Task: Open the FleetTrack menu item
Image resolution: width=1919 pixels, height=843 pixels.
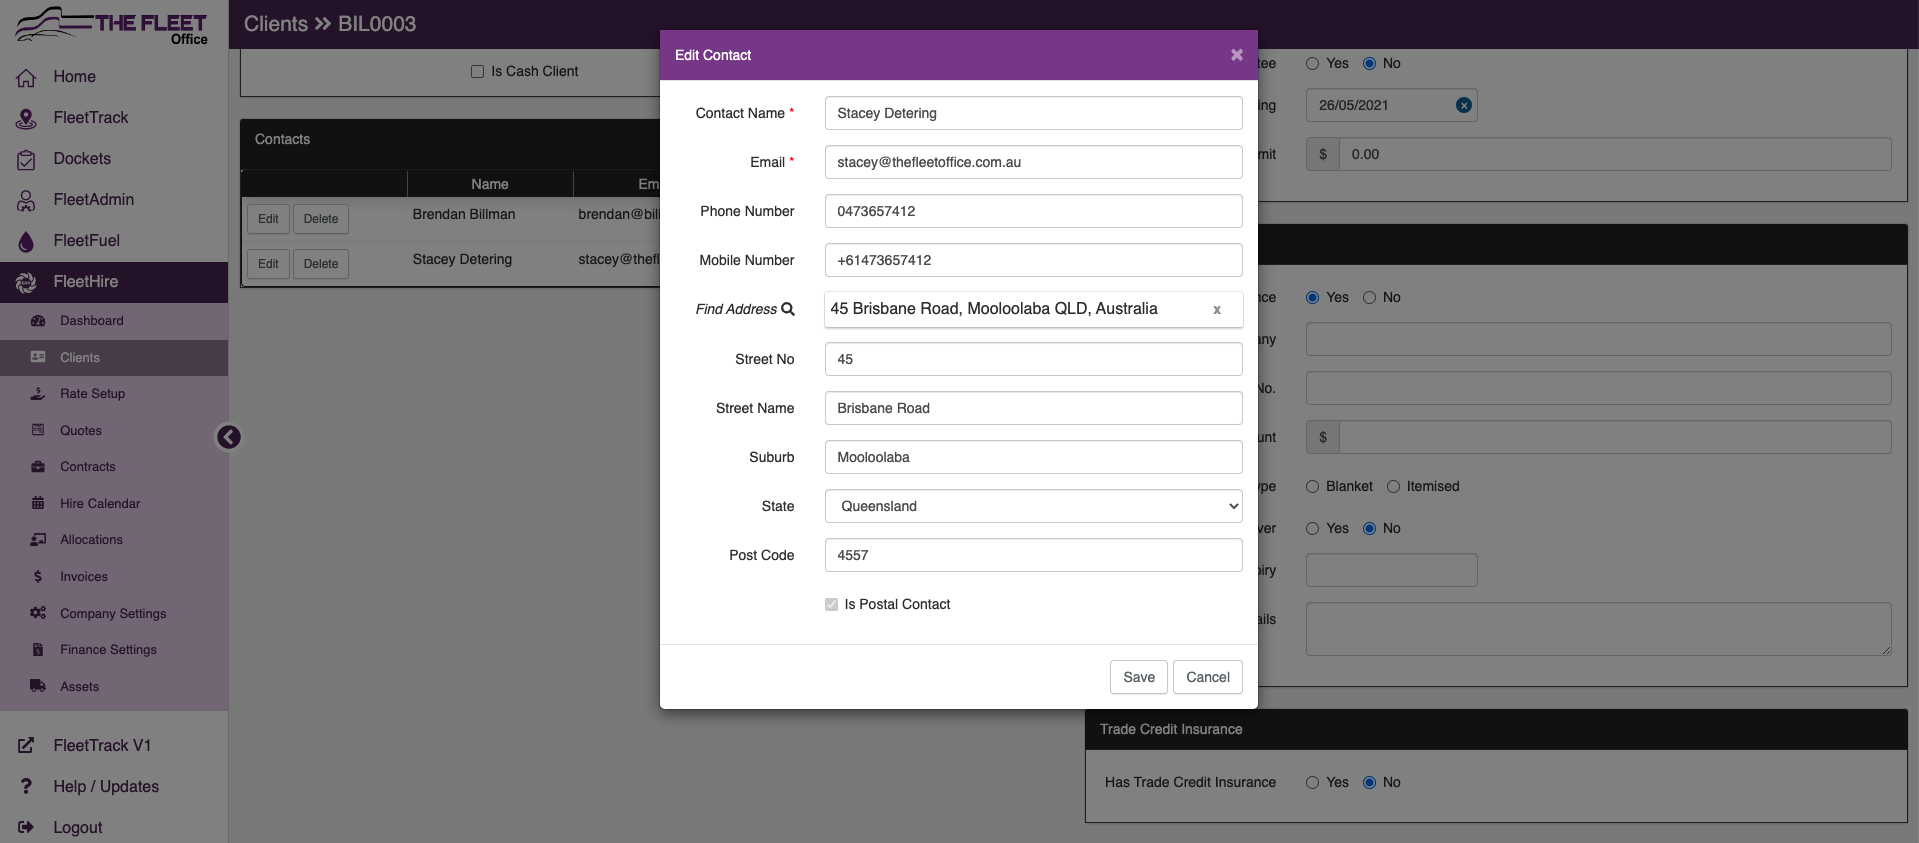Action: (114, 118)
